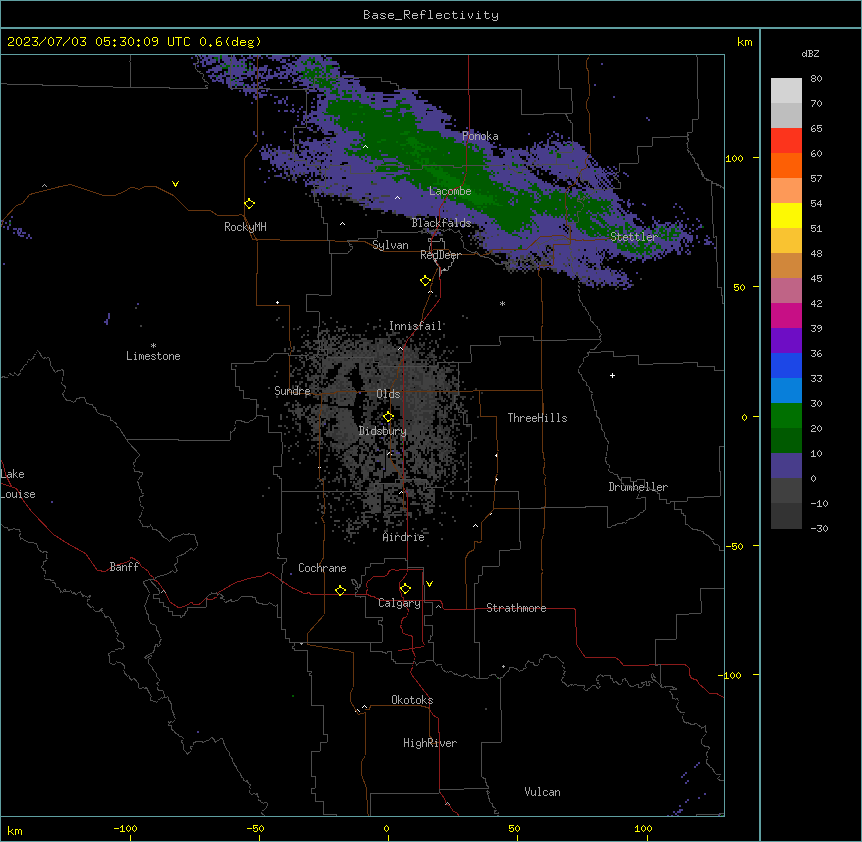
Task: Click the asterisk marker east of Innisfail
Action: [502, 303]
